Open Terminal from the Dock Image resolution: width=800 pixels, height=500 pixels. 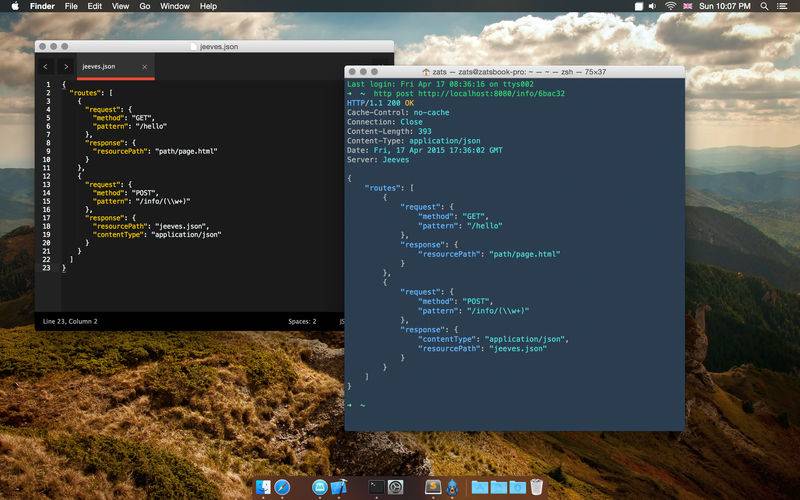pyautogui.click(x=377, y=487)
